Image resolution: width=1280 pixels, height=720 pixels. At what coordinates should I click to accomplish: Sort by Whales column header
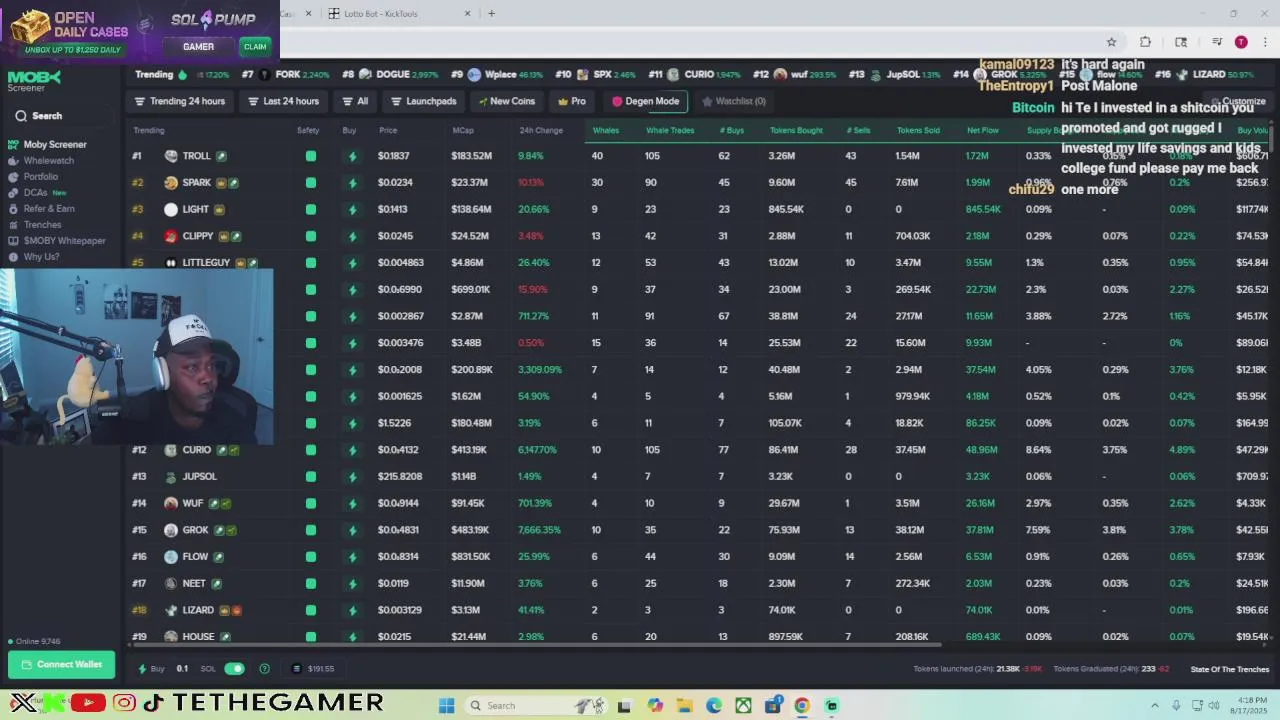[606, 130]
